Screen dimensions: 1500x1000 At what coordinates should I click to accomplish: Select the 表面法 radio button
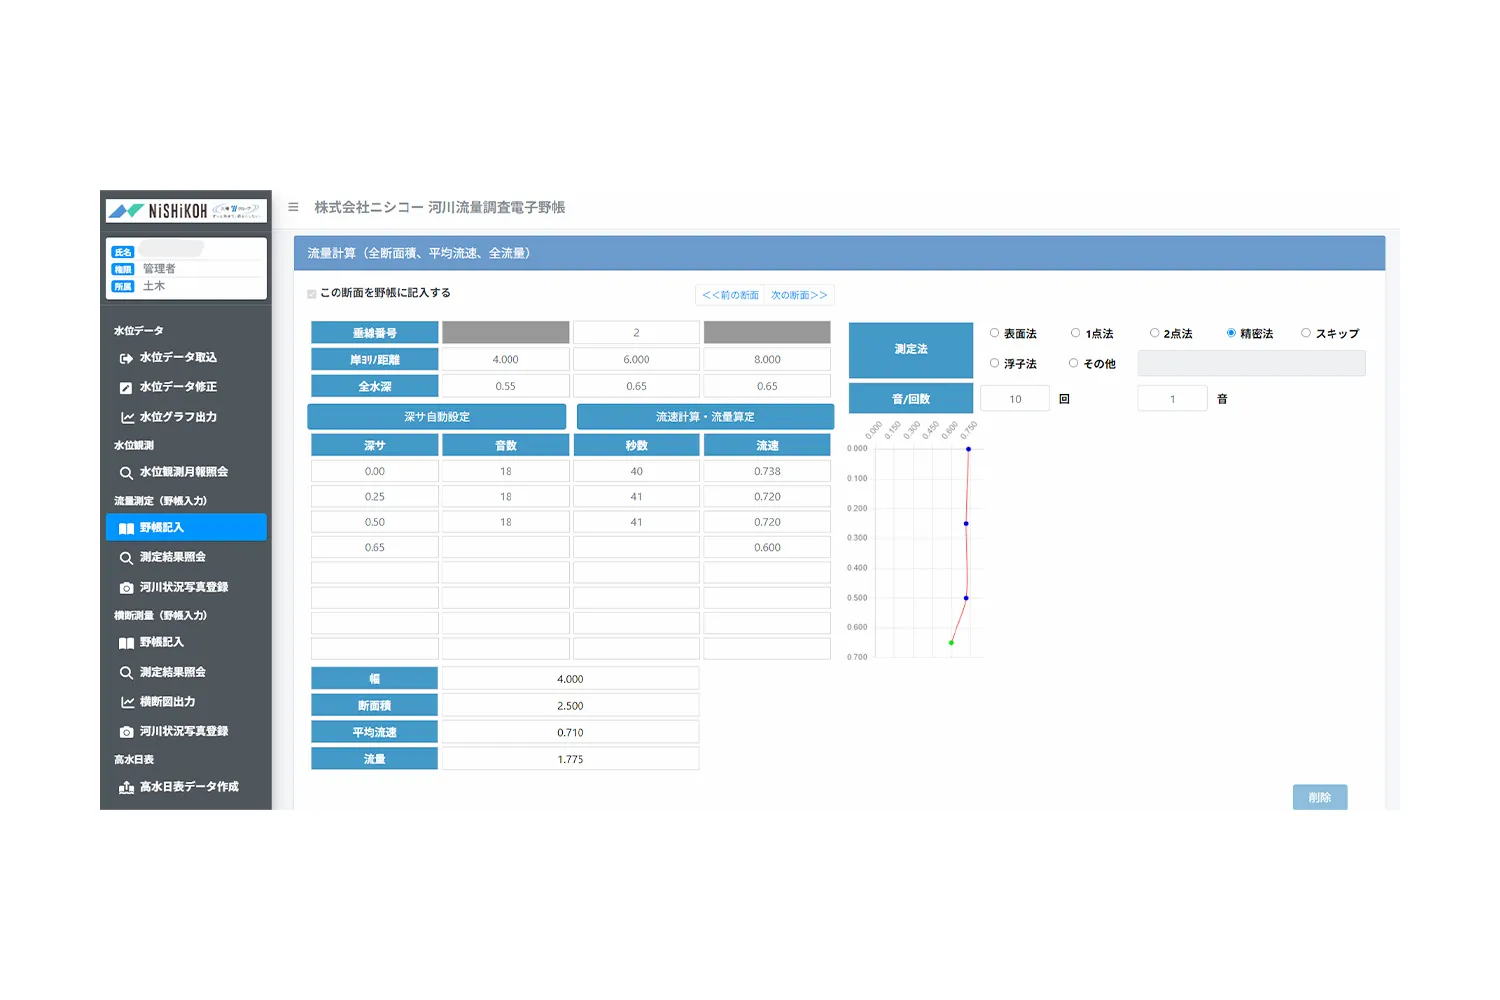click(994, 333)
